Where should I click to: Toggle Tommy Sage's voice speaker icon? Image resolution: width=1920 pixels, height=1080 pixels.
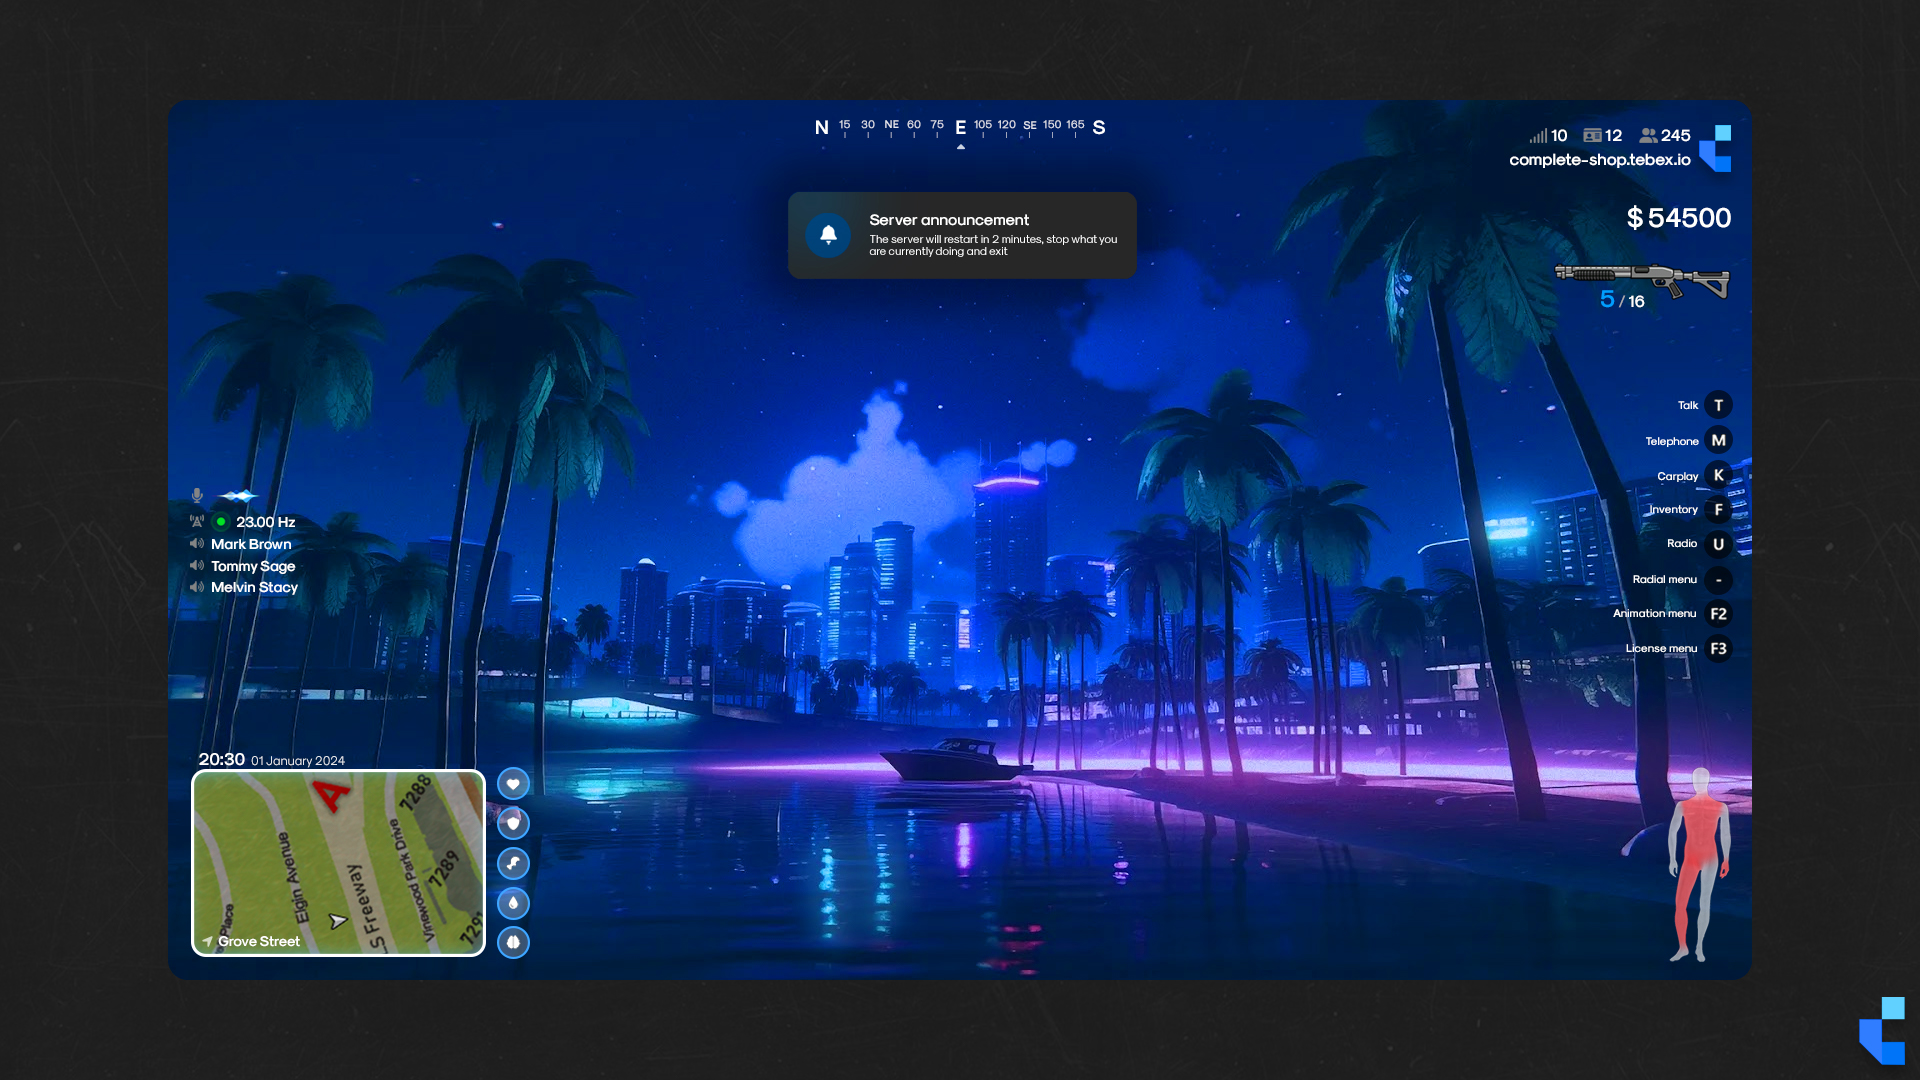coord(197,566)
